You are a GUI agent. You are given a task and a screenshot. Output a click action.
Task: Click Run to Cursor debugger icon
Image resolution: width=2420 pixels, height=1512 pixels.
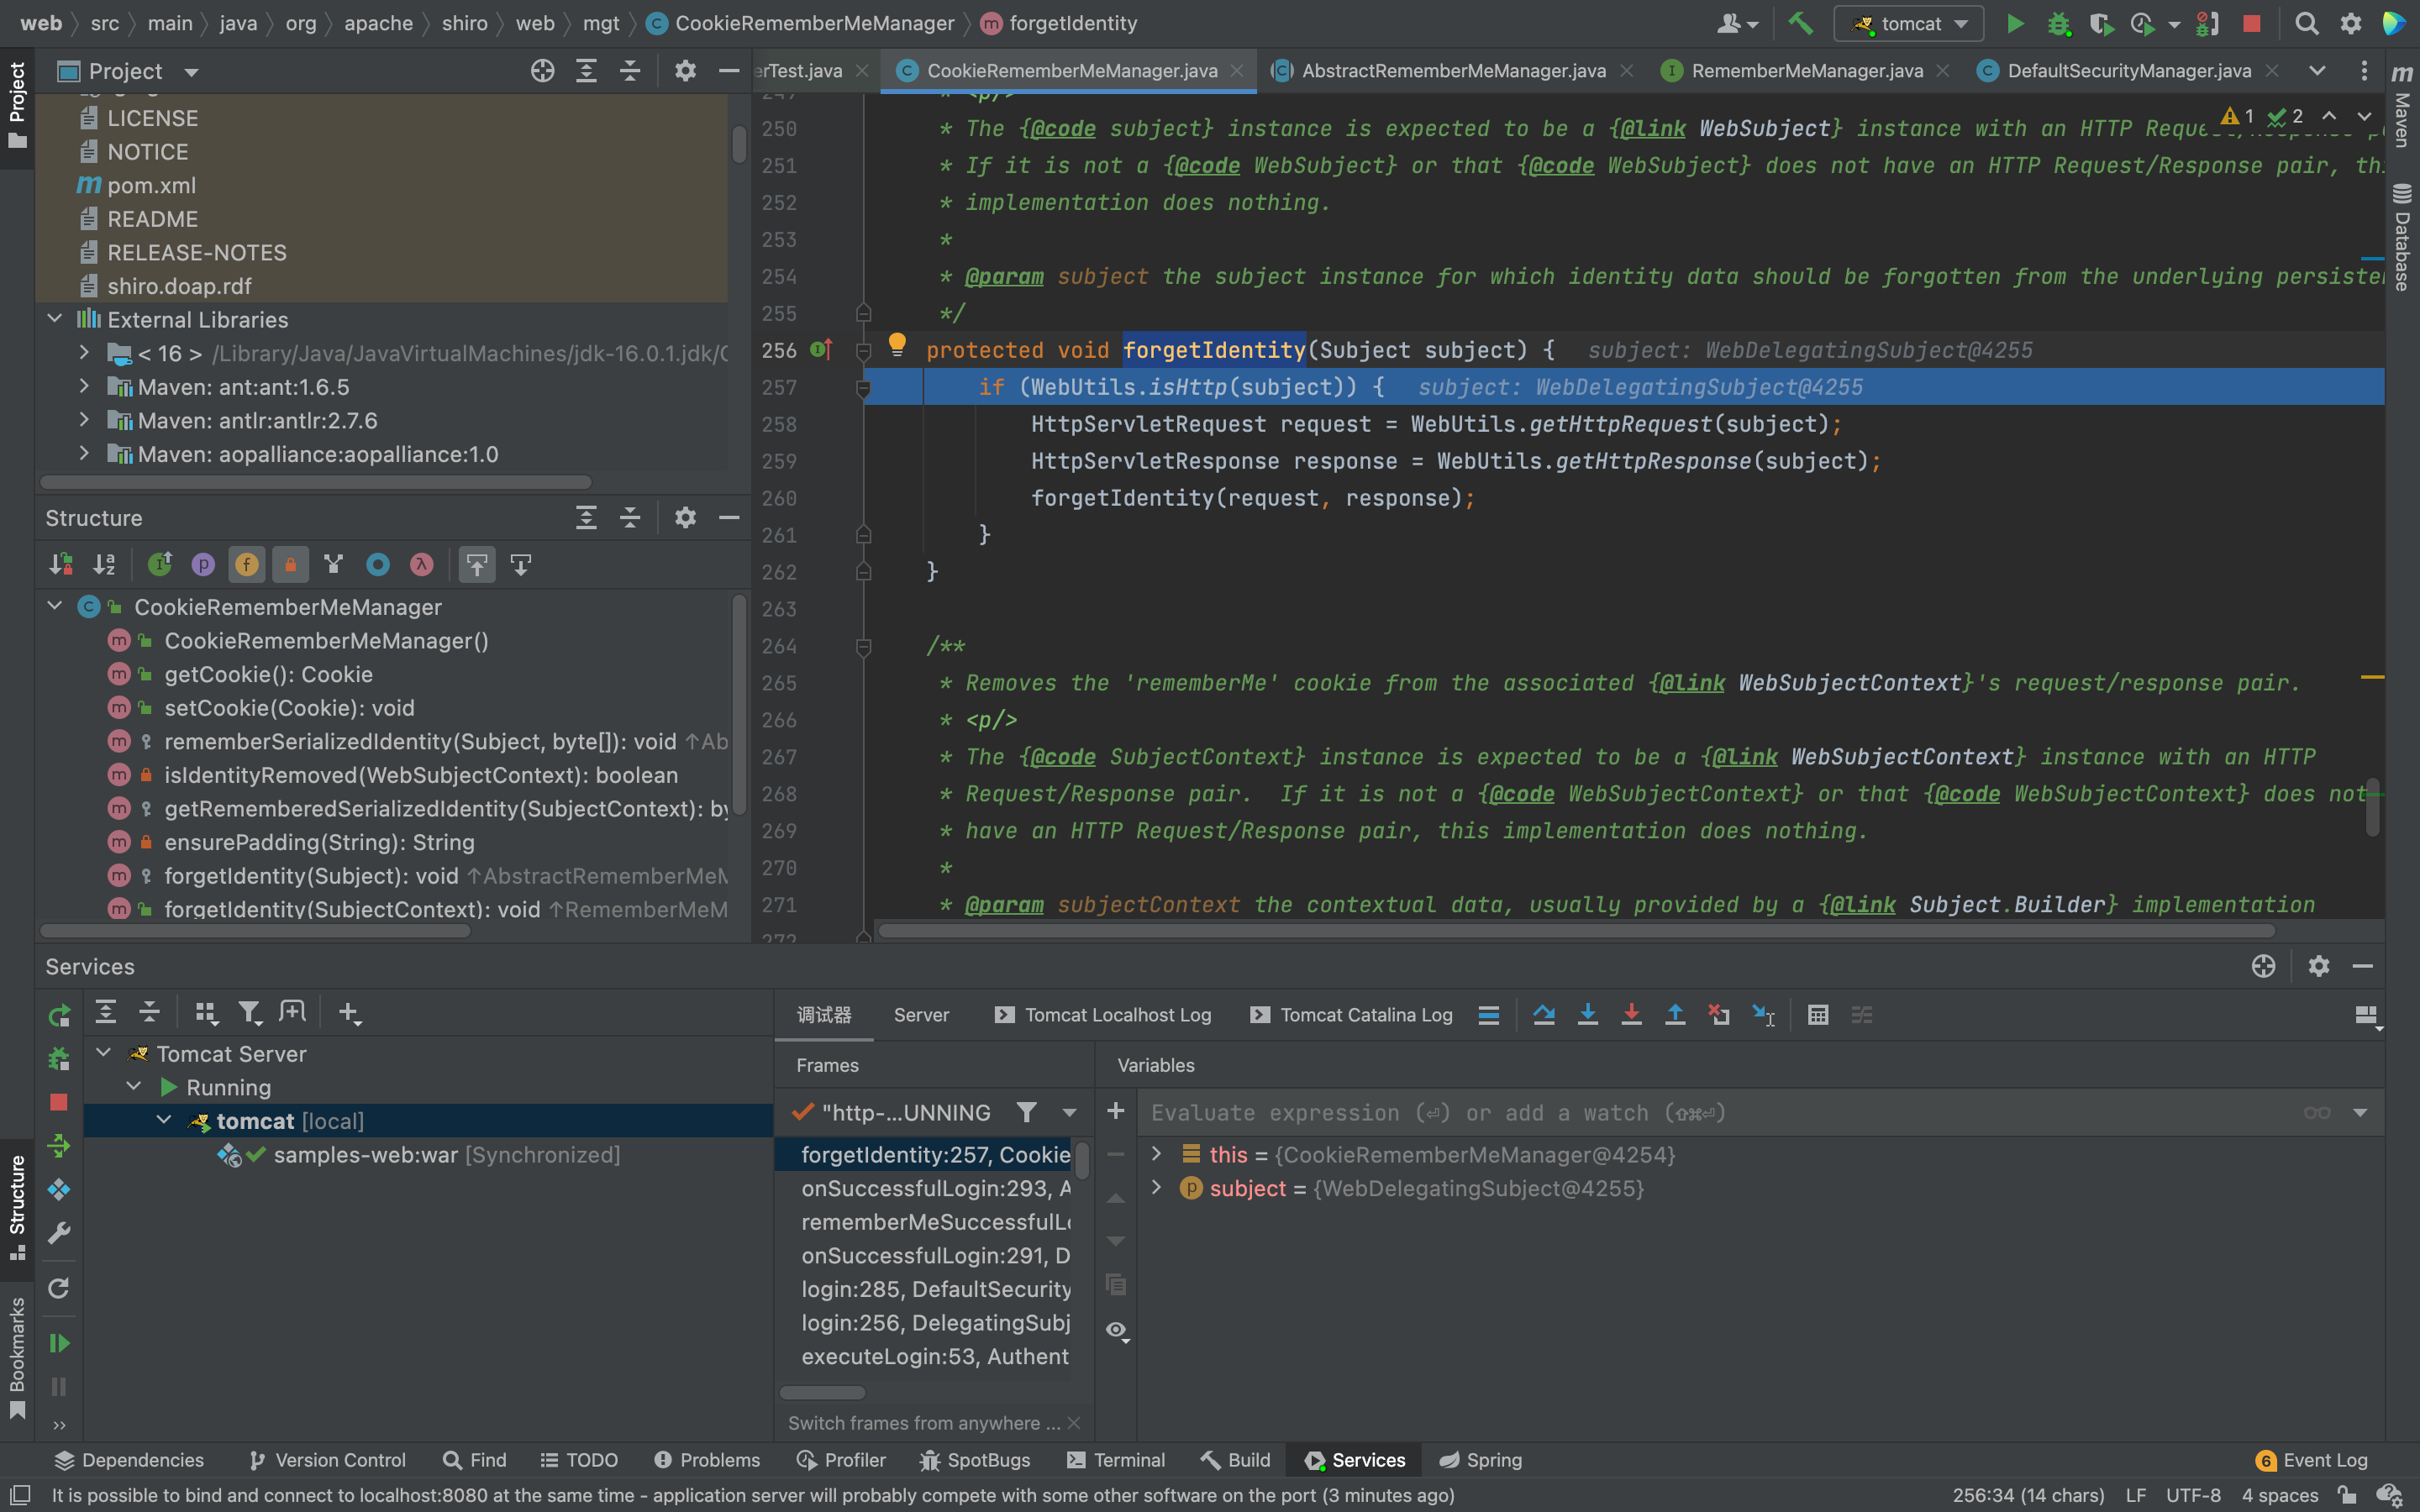[1763, 1015]
